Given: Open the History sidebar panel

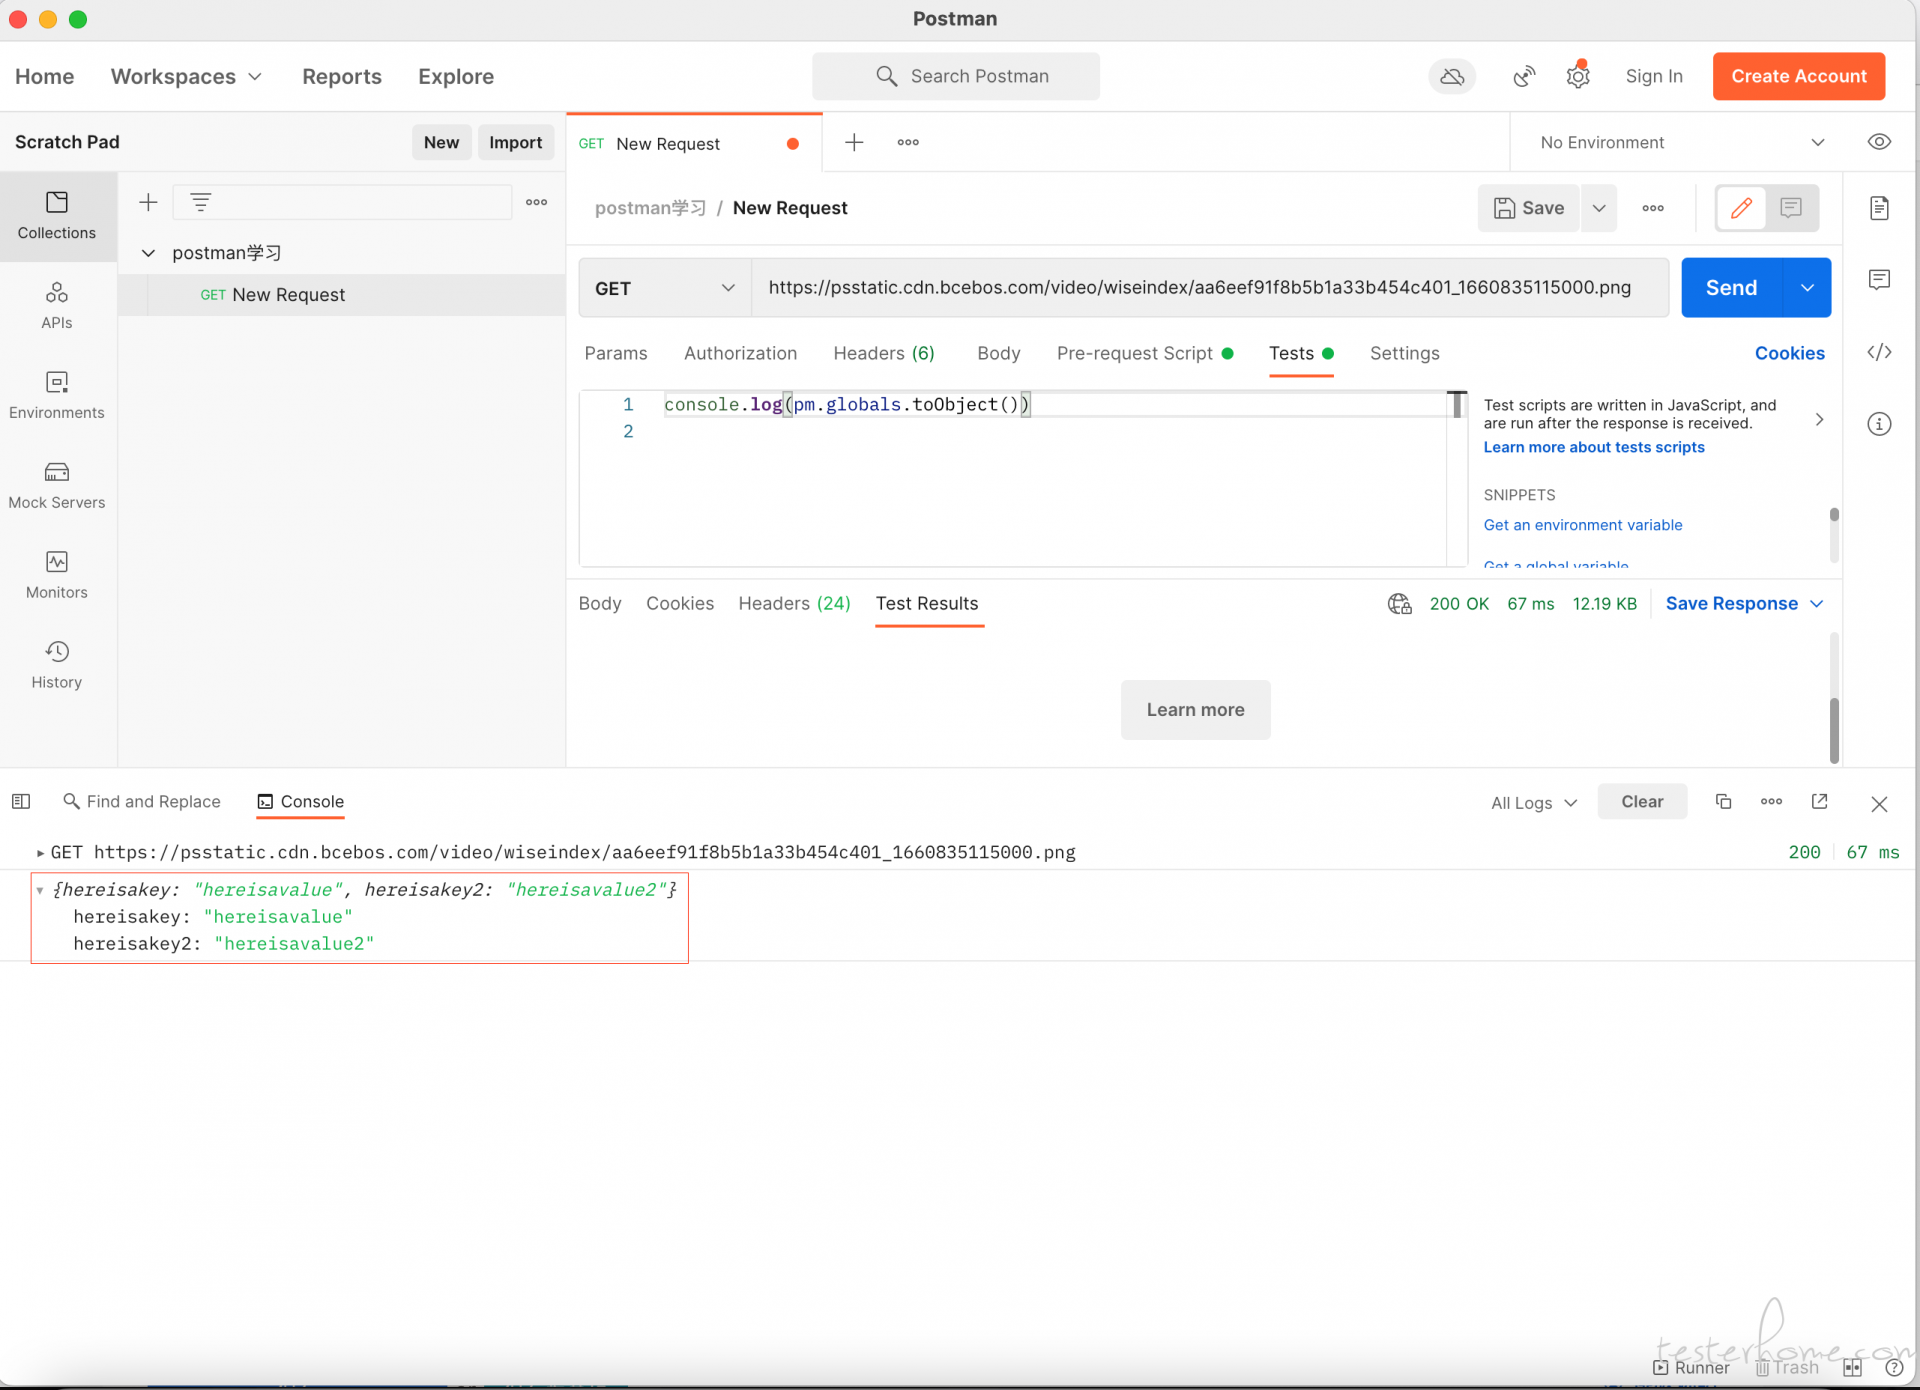Looking at the screenshot, I should pos(57,666).
